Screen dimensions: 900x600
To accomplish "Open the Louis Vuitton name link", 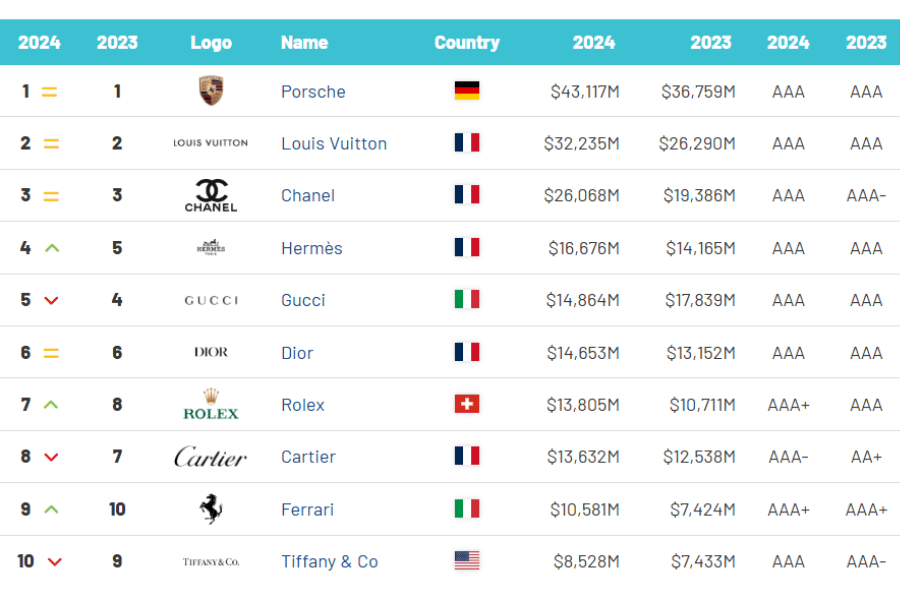I will [334, 144].
